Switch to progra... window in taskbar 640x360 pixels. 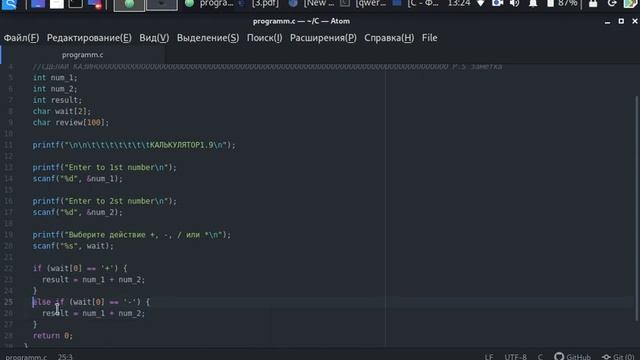pyautogui.click(x=209, y=4)
